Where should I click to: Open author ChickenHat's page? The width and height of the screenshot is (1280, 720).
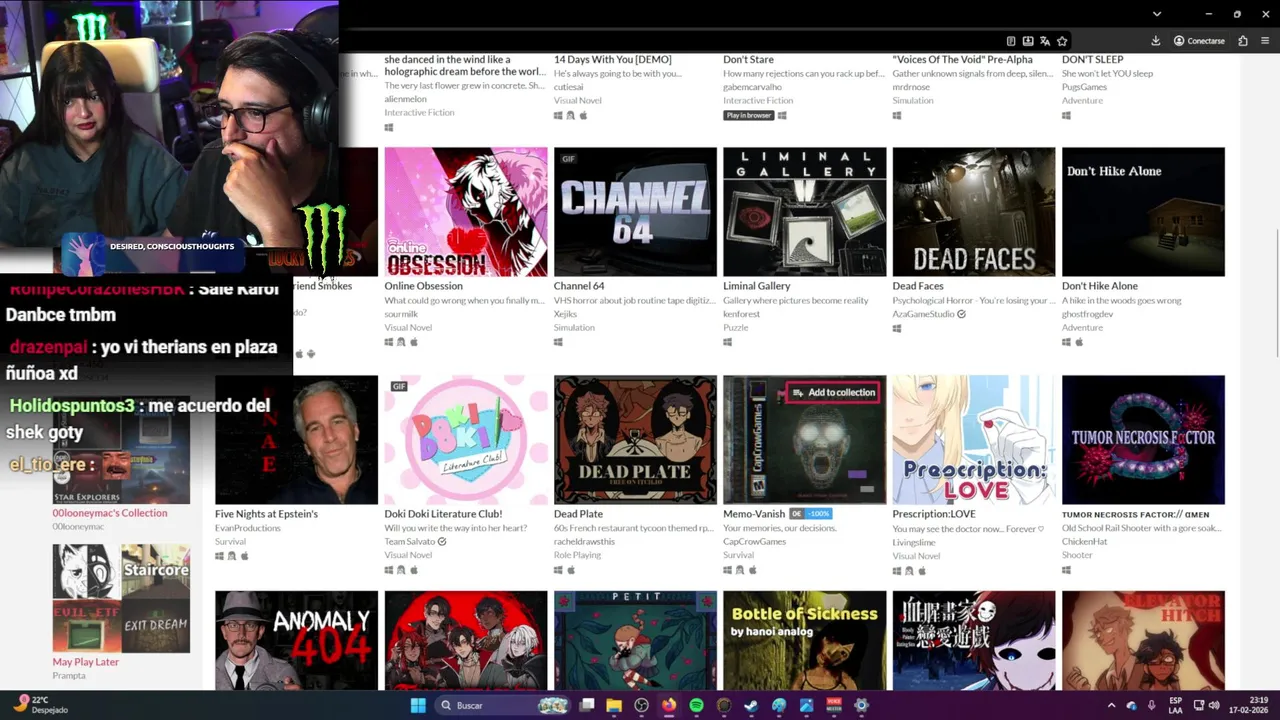coord(1084,542)
